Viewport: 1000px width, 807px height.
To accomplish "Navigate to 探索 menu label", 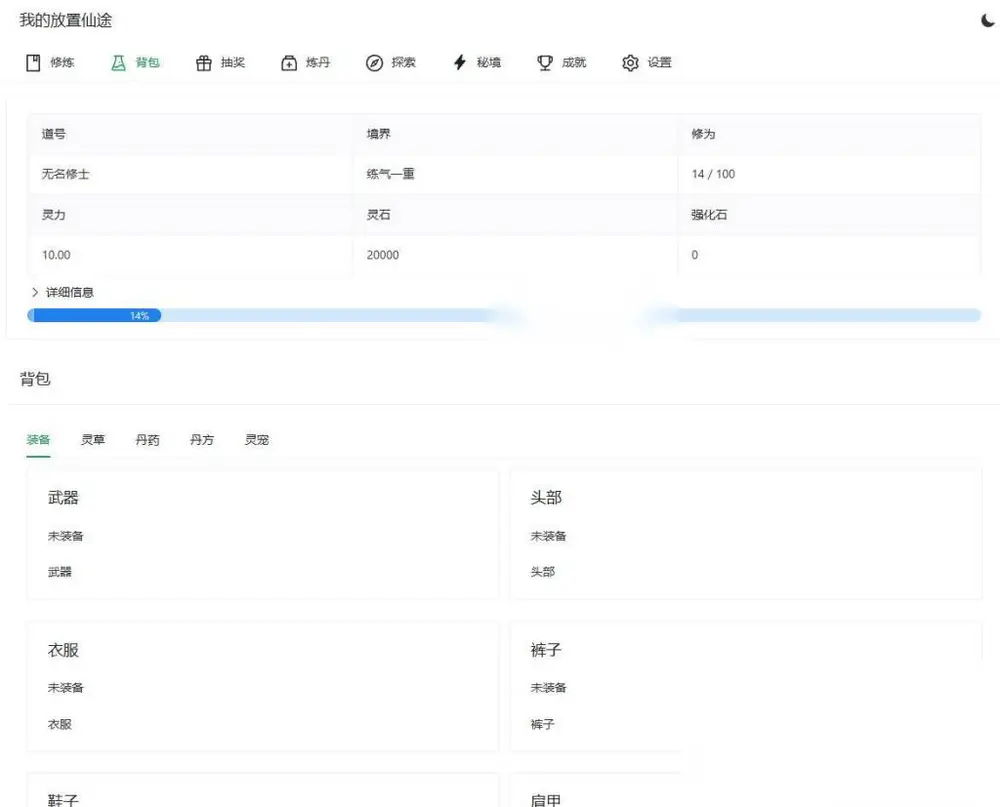I will pyautogui.click(x=404, y=63).
